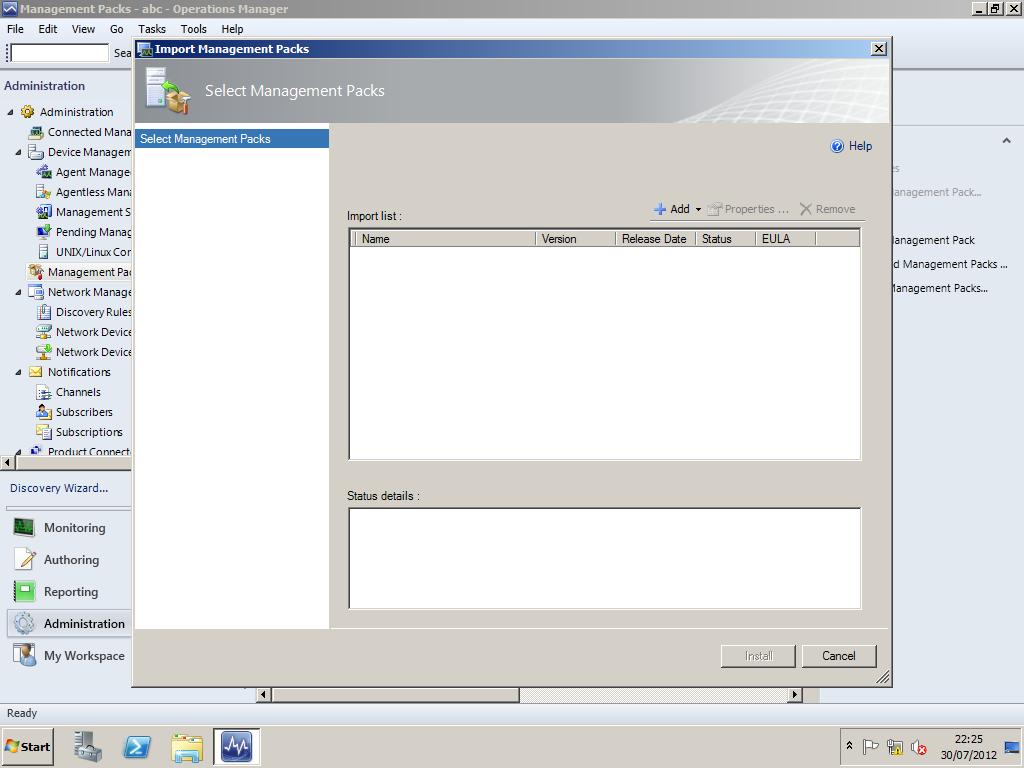The height and width of the screenshot is (768, 1024).
Task: Open the File menu
Action: [x=15, y=29]
